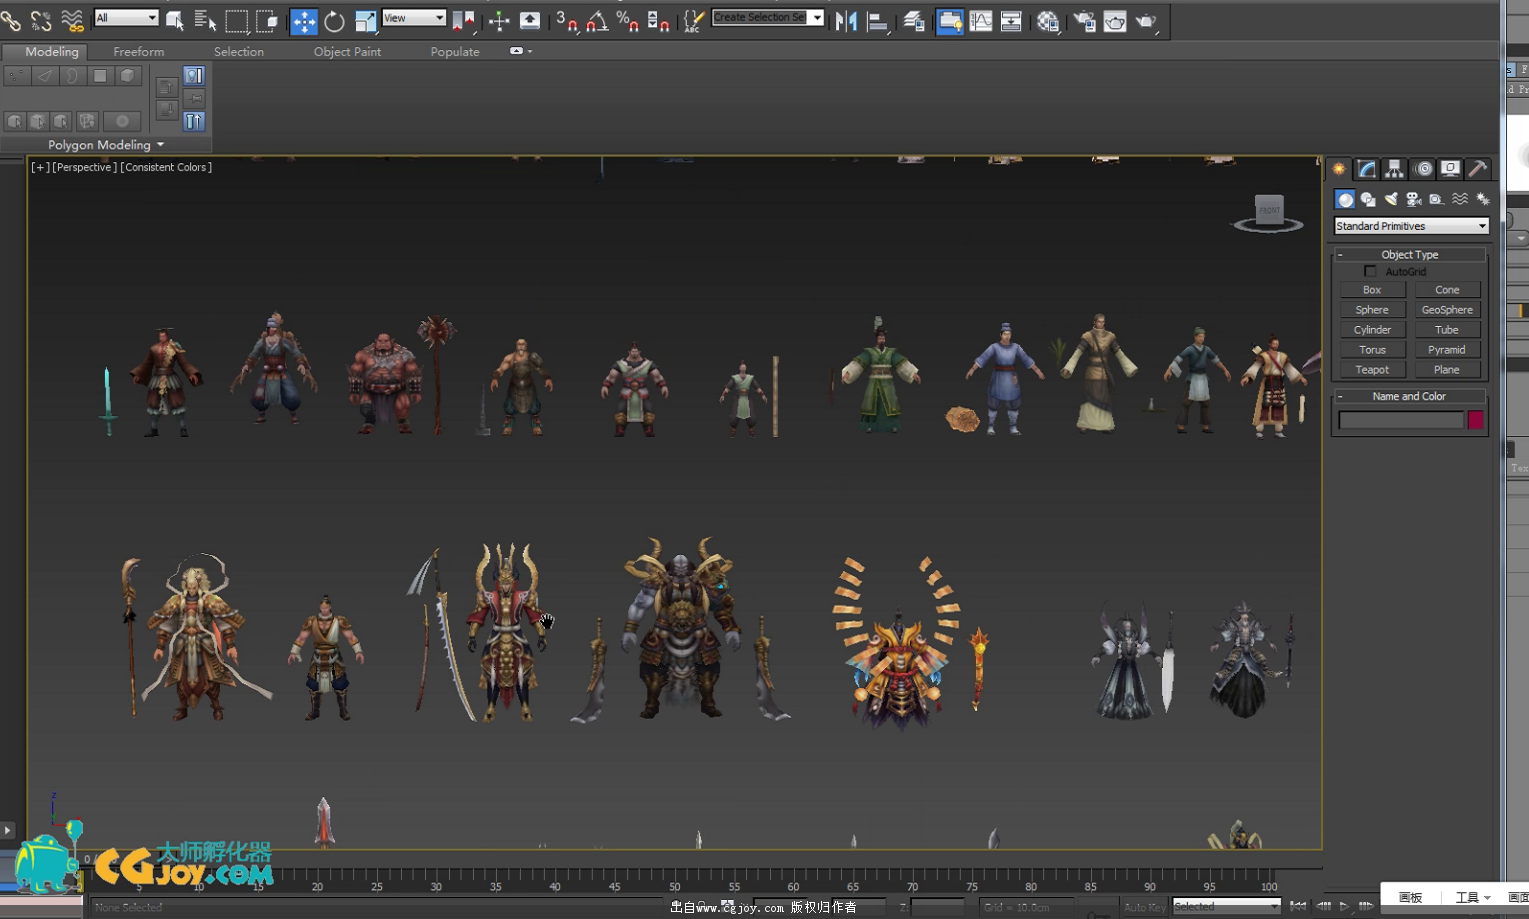Enable the AutoGrid checkbox
Image resolution: width=1529 pixels, height=919 pixels.
(x=1370, y=272)
